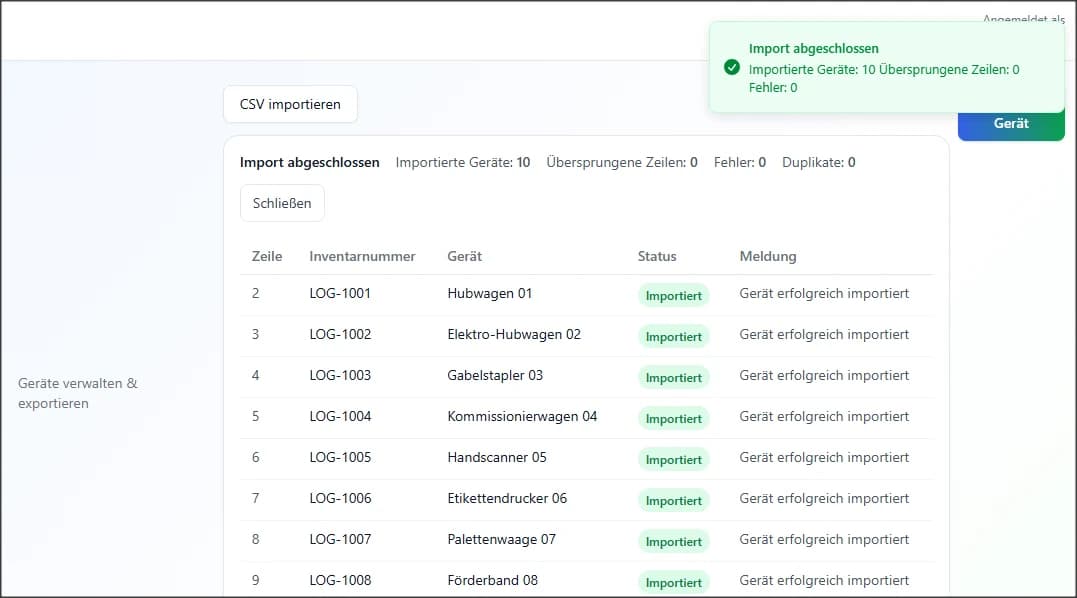Select inventory number LOG-1003
Screen dimensions: 1077x598
(340, 376)
